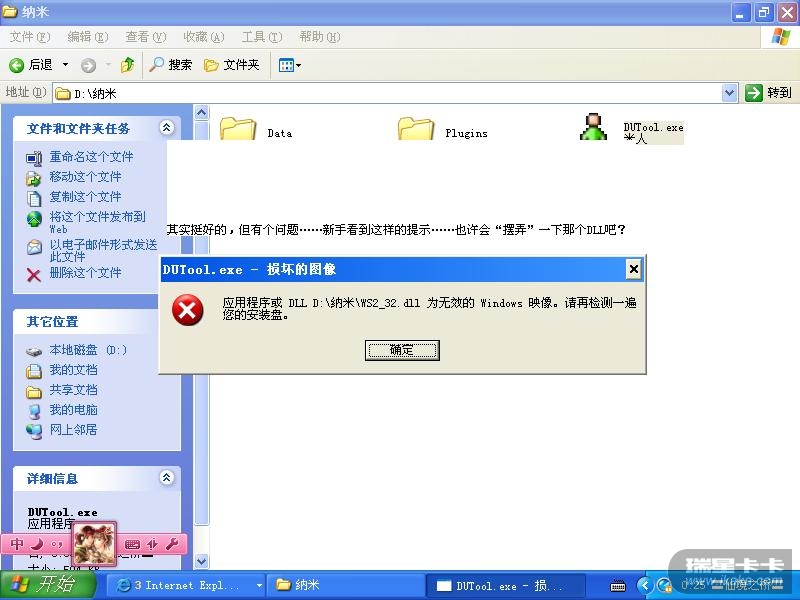Screen dimensions: 800x600
Task: Open the 工具(T) menu
Action: [x=262, y=37]
